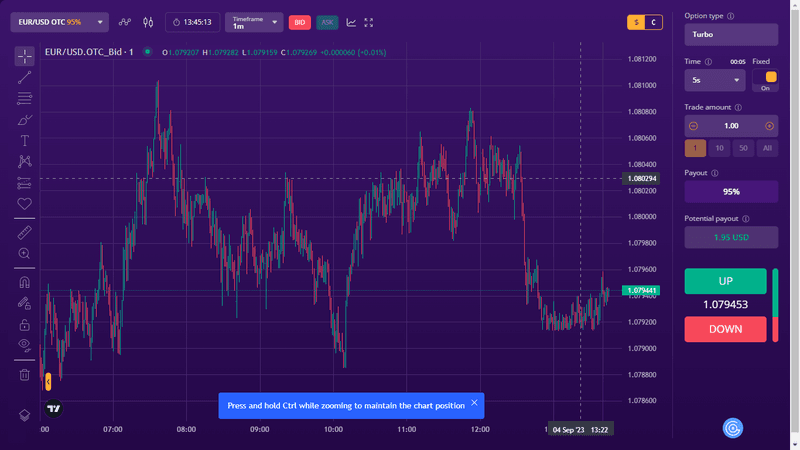
Task: Click the TradingView logo badge
Action: point(54,409)
